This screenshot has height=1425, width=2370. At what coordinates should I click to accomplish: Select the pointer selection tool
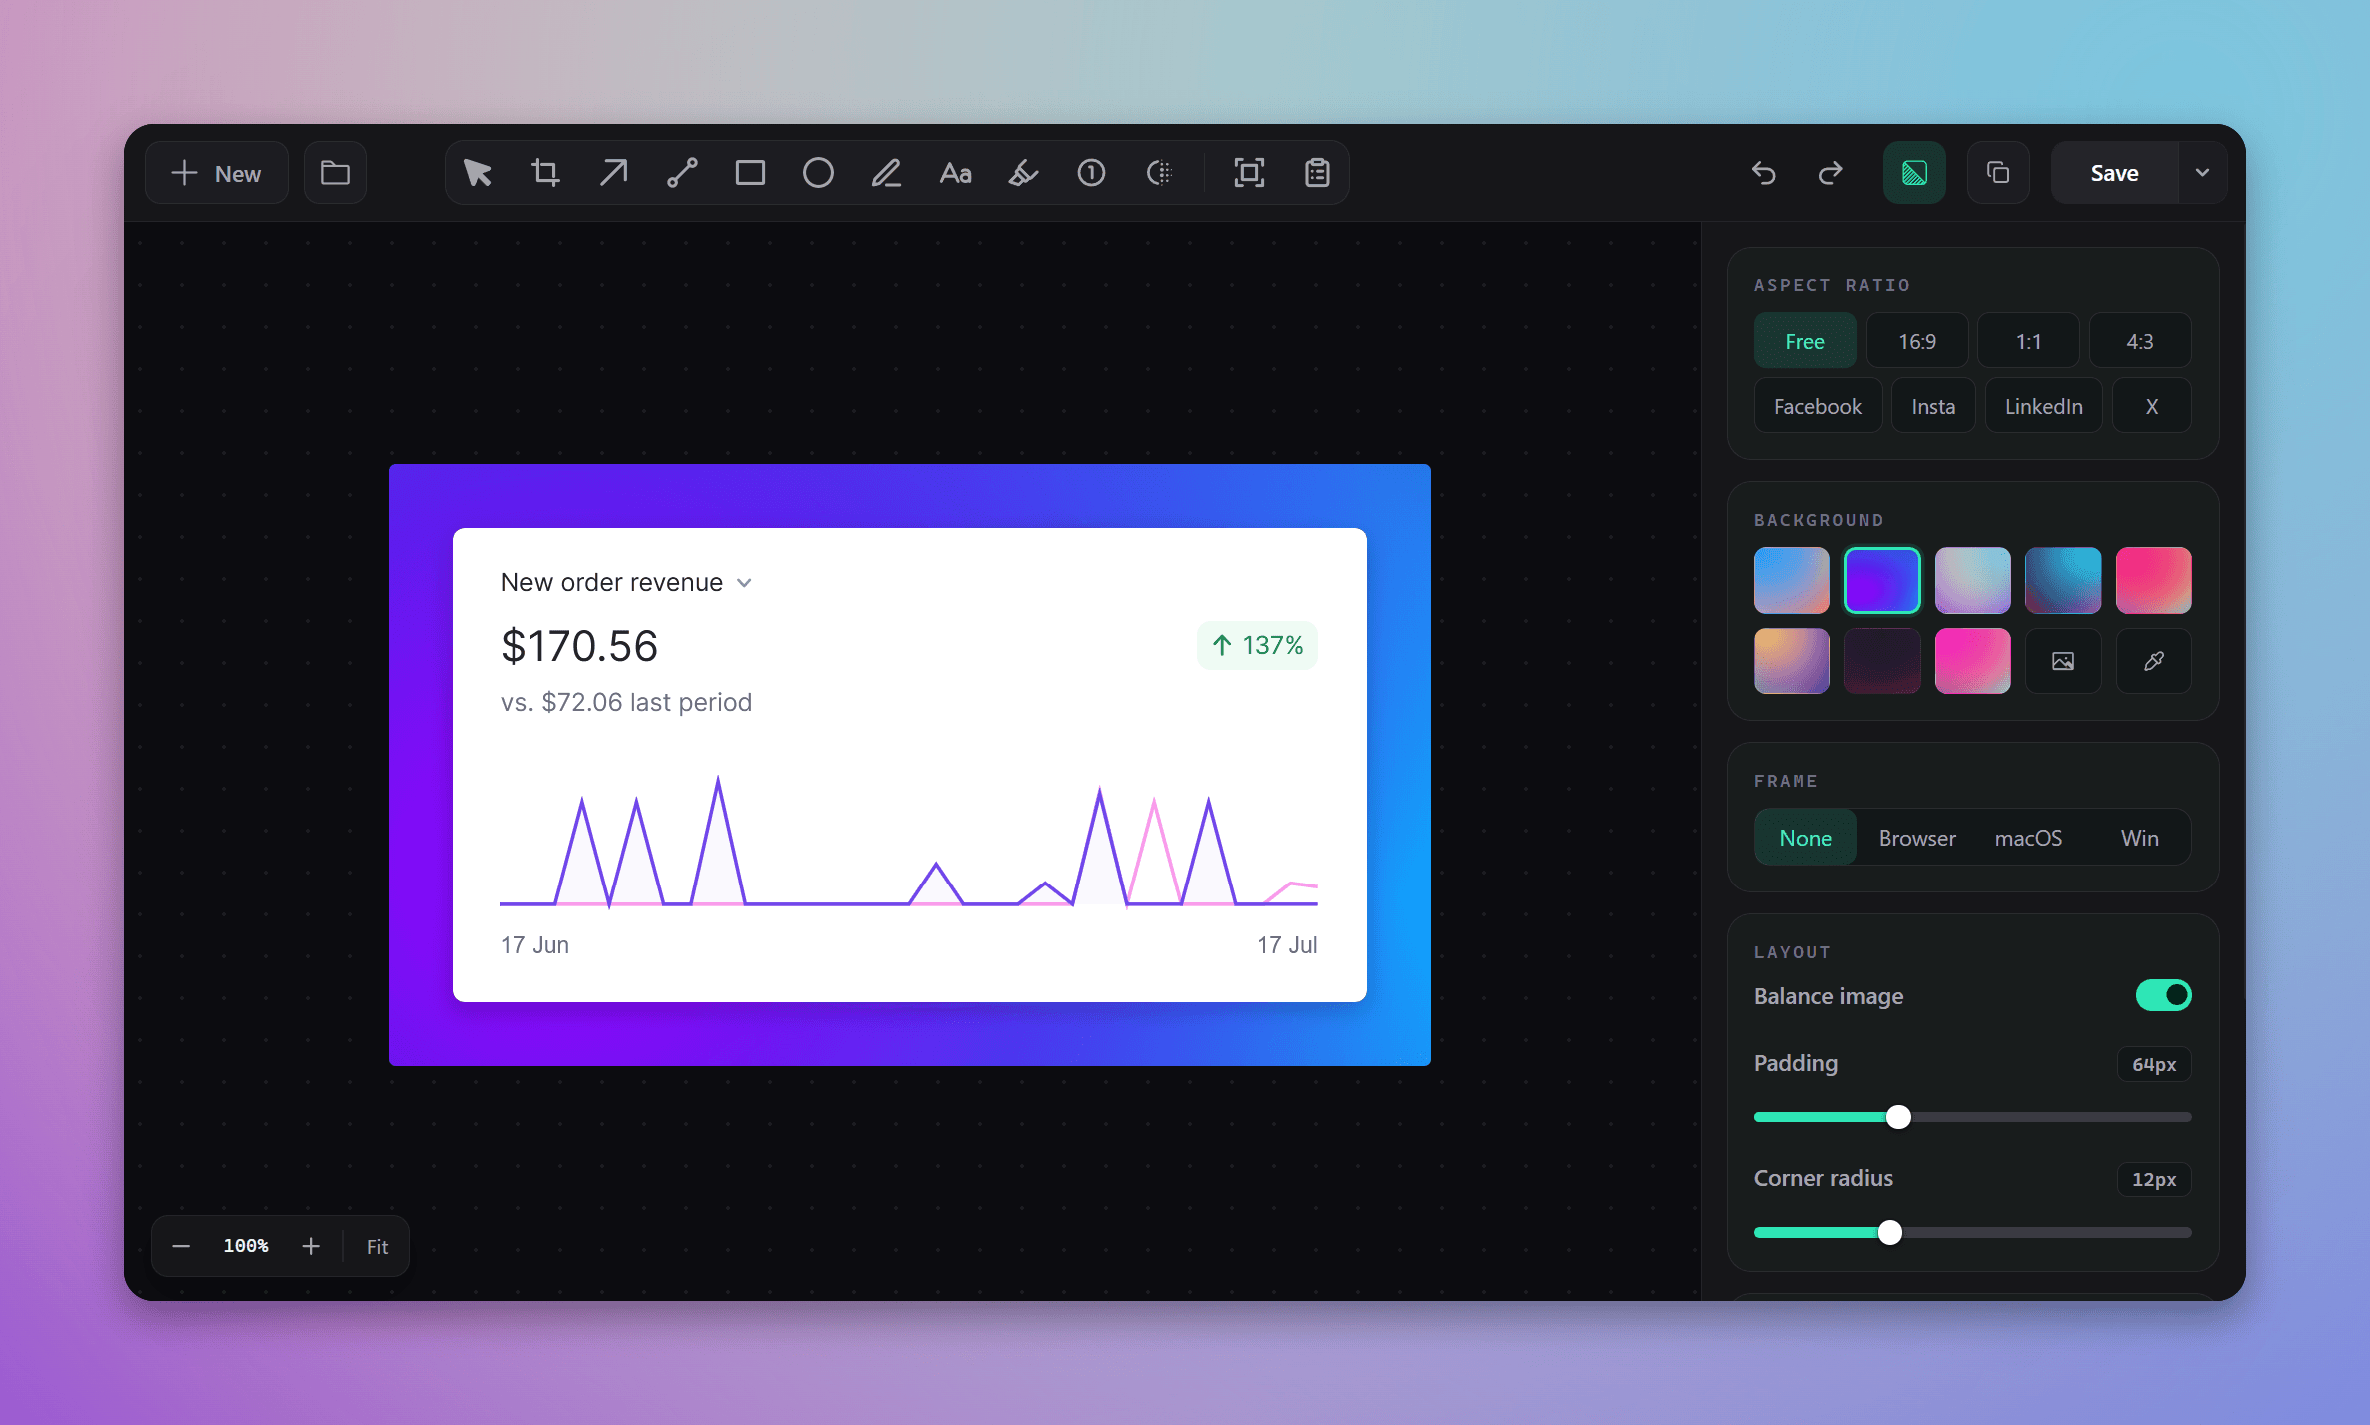(x=478, y=173)
